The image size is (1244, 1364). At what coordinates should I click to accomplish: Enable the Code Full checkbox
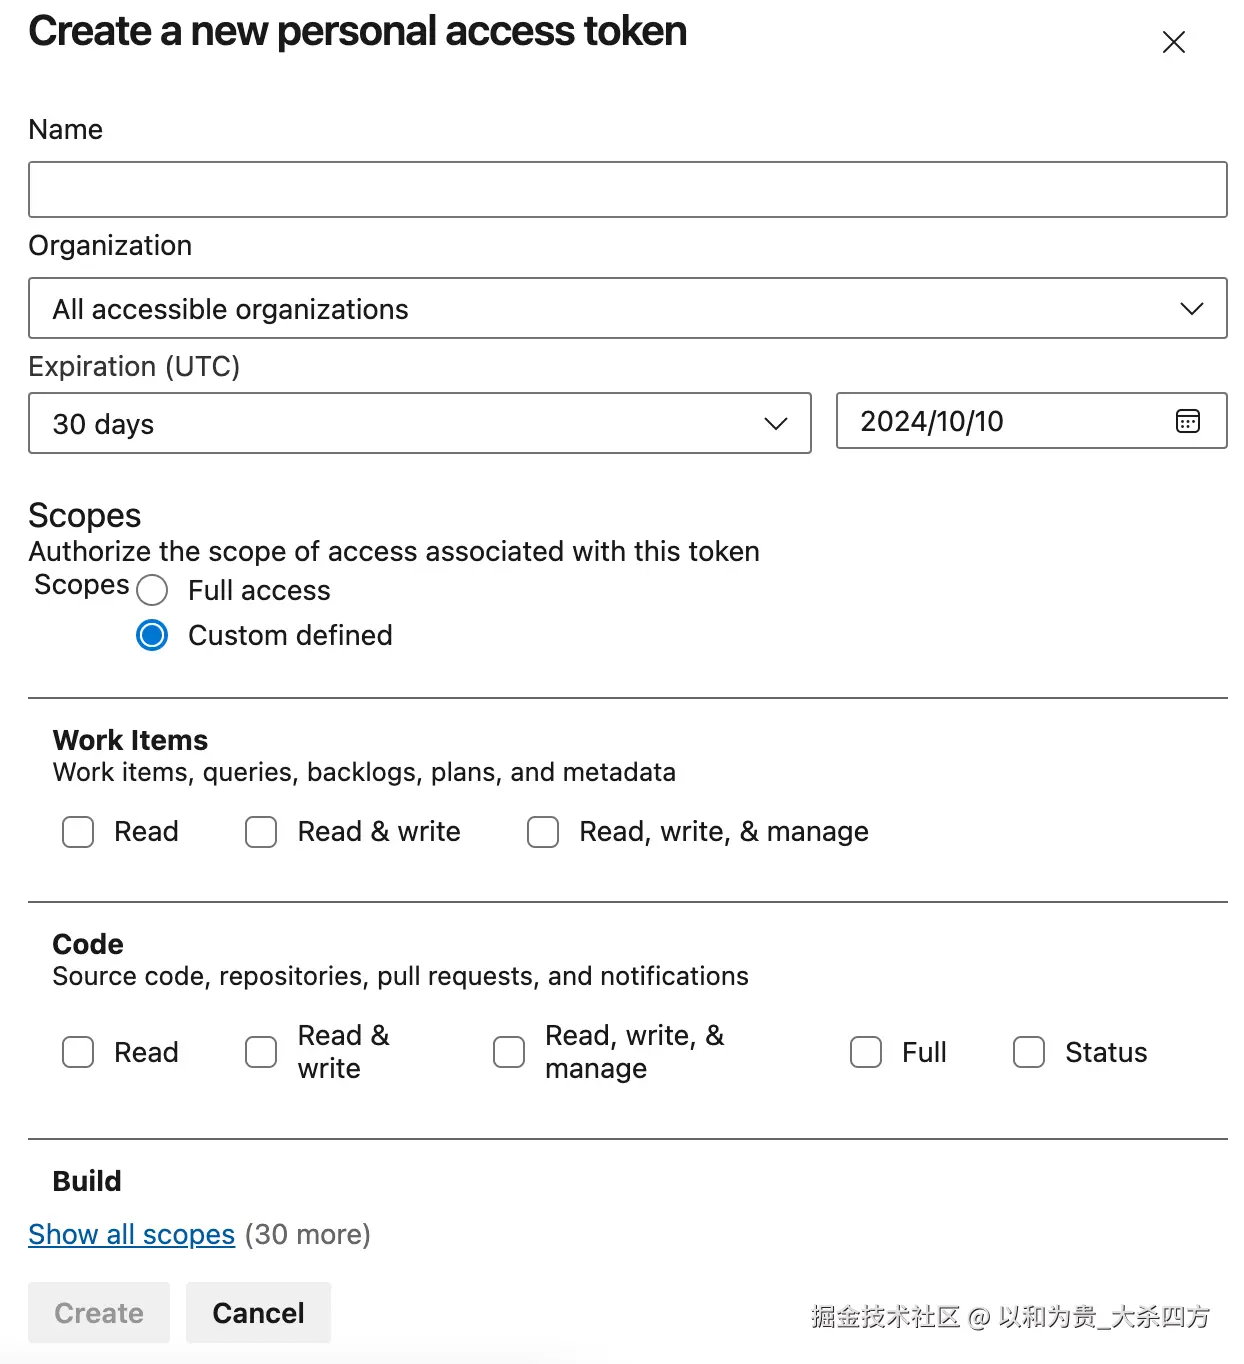pos(866,1052)
